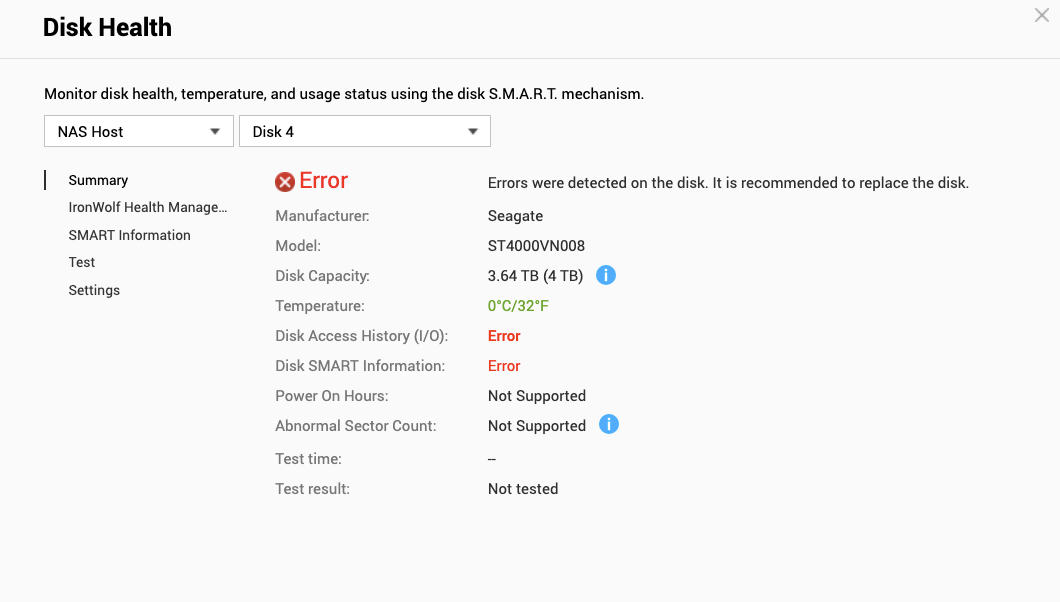This screenshot has height=602, width=1060.
Task: Select the Summary sidebar entry
Action: coord(98,180)
